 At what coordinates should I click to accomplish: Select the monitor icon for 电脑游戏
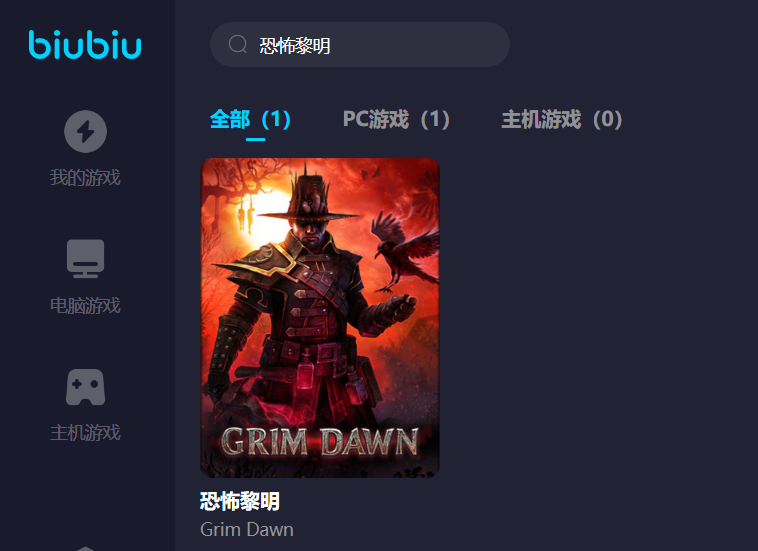86,259
